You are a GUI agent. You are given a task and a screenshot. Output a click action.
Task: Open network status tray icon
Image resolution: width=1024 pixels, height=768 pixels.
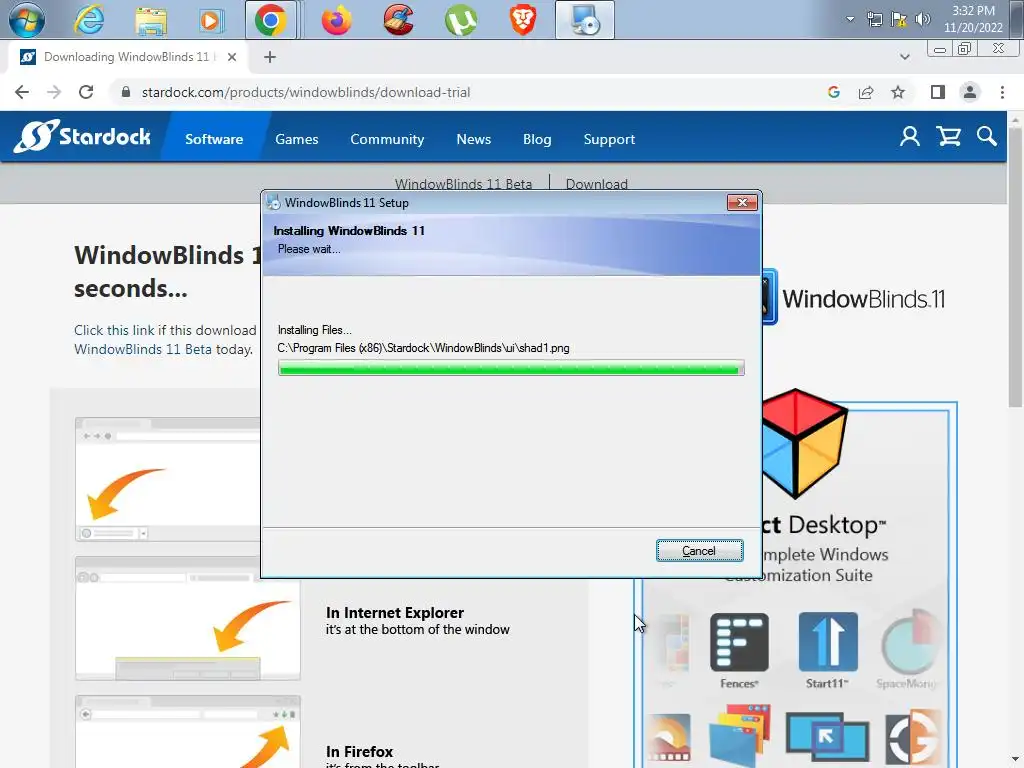[x=874, y=19]
